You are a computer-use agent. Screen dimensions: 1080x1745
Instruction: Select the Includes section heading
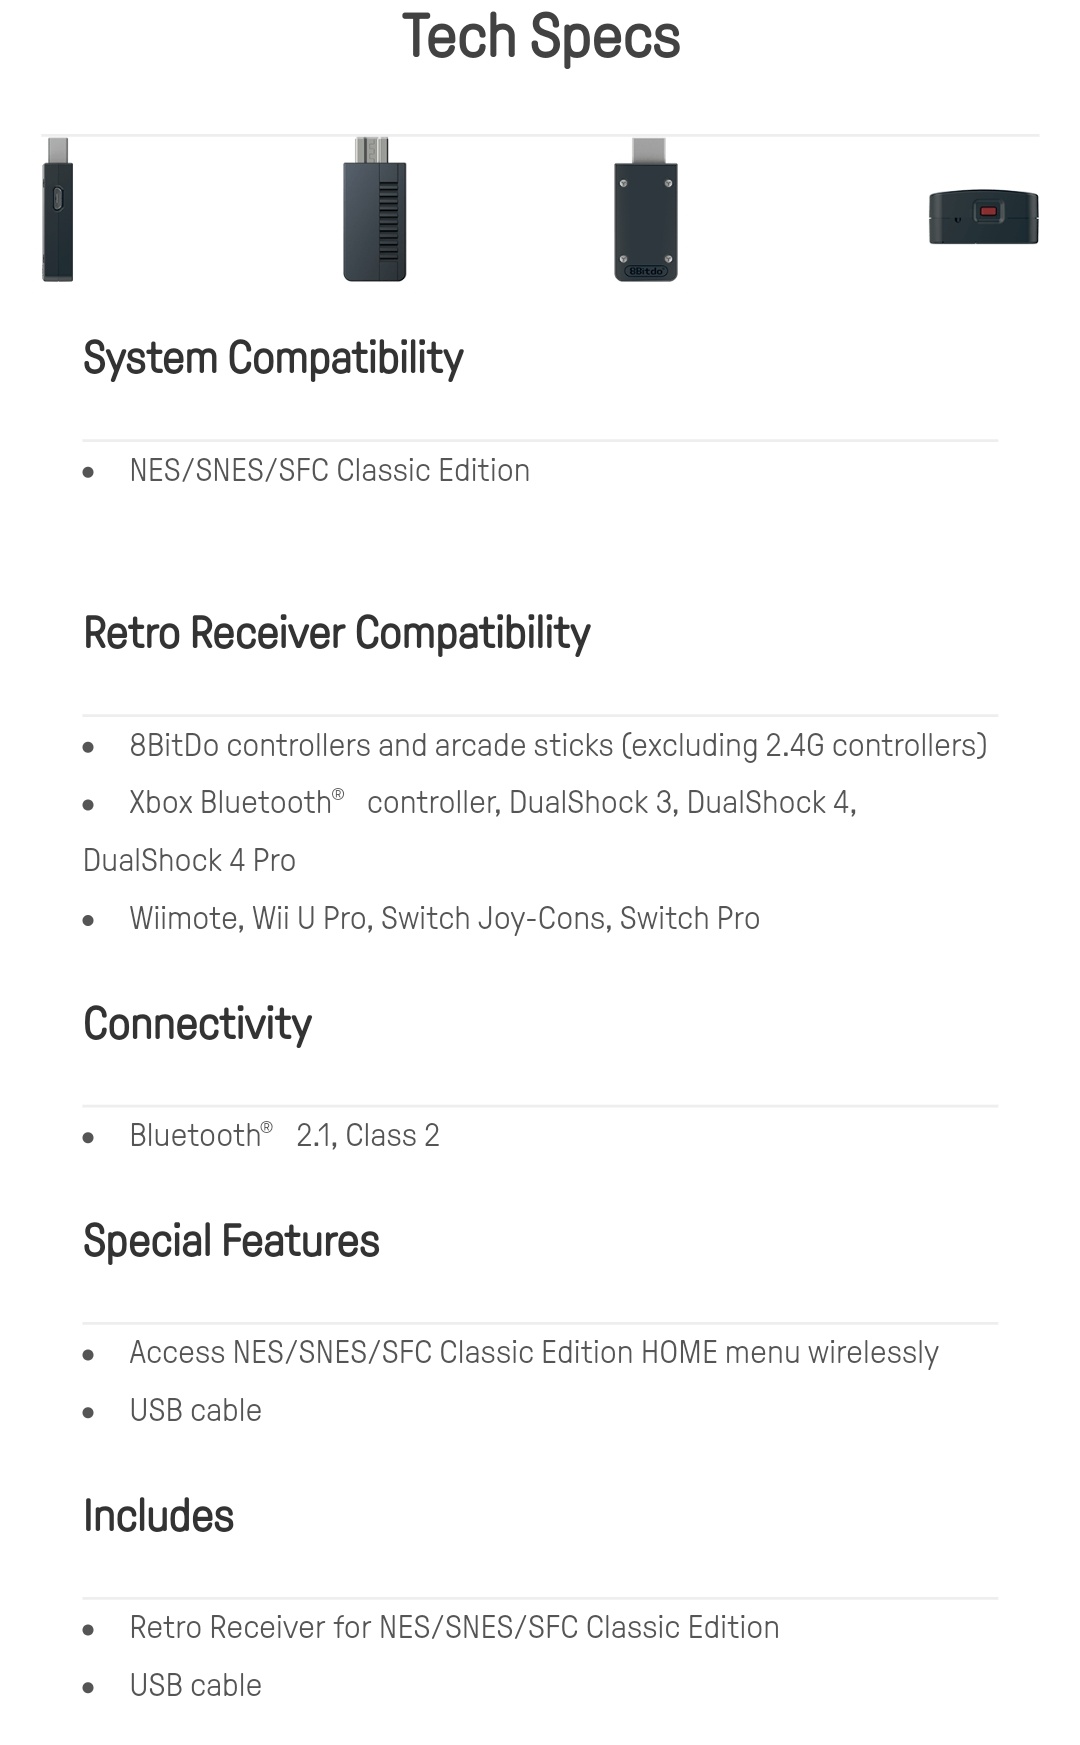(159, 1517)
